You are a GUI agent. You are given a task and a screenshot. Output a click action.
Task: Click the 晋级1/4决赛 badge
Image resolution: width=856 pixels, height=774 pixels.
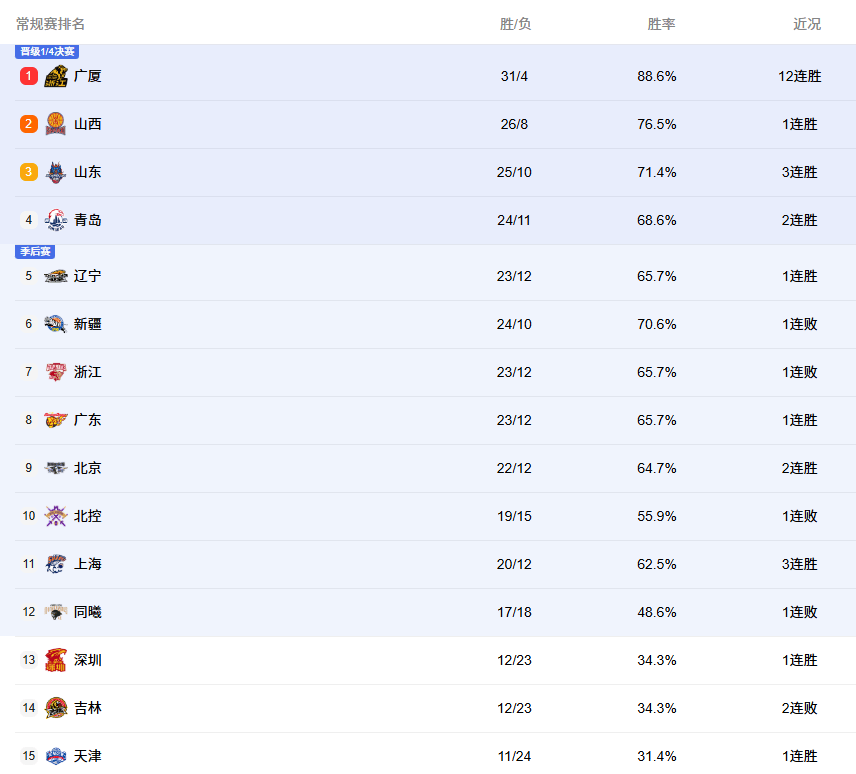click(x=47, y=52)
